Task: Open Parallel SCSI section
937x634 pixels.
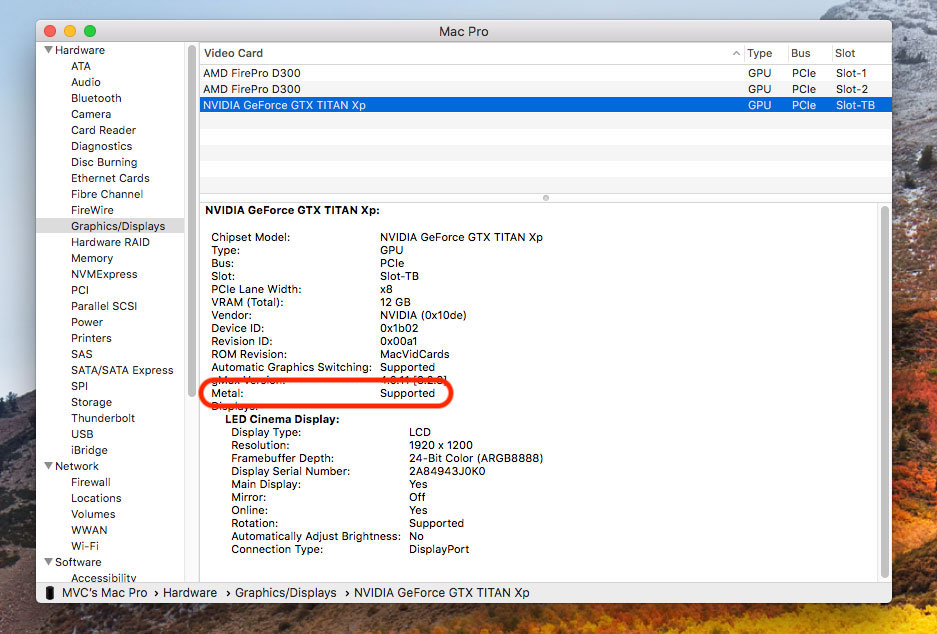Action: click(104, 306)
